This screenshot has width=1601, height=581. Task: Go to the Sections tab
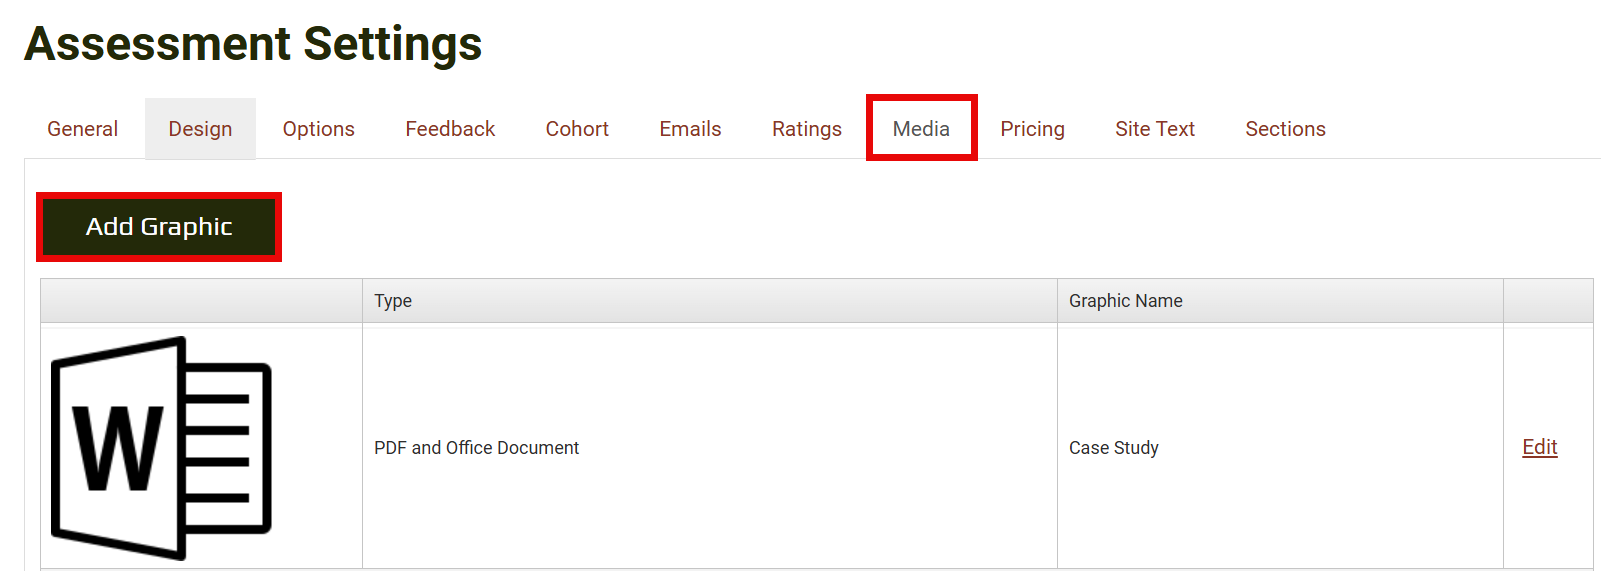[1285, 129]
